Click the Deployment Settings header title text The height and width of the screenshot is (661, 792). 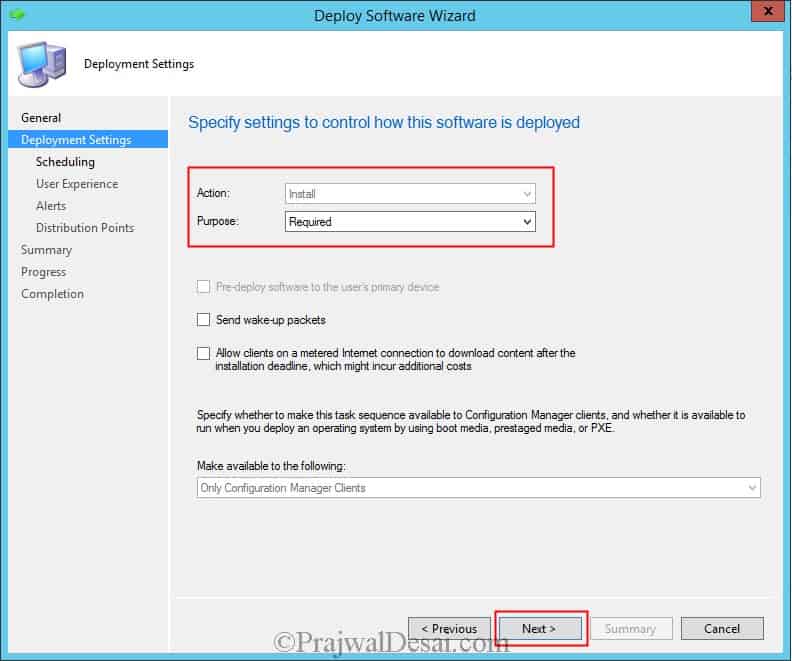[x=139, y=64]
